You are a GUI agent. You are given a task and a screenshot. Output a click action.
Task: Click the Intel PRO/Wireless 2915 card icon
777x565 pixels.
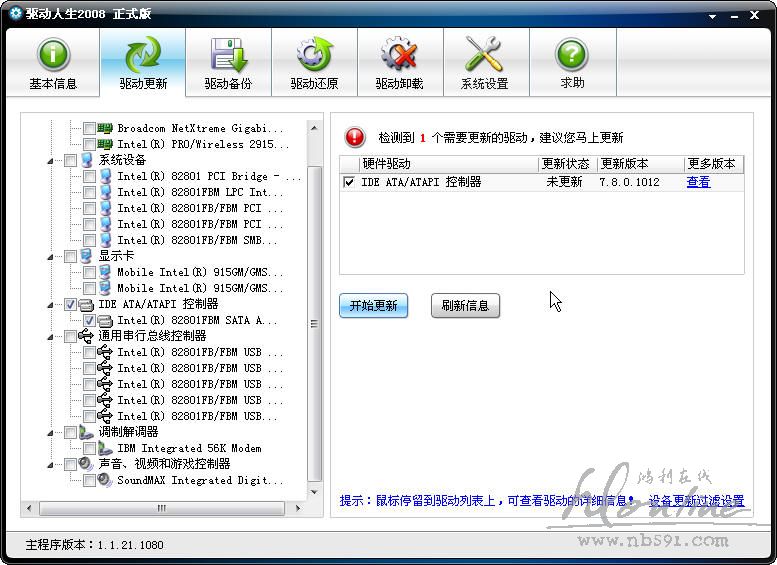click(105, 144)
